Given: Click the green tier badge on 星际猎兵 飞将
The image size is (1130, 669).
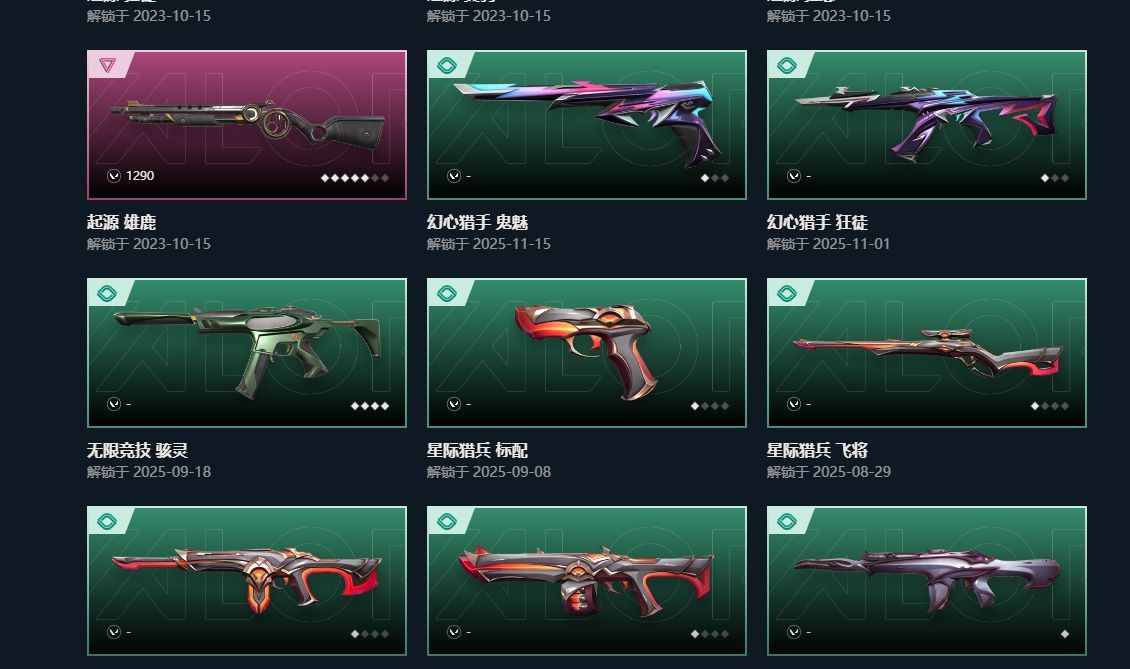Looking at the screenshot, I should (x=787, y=293).
